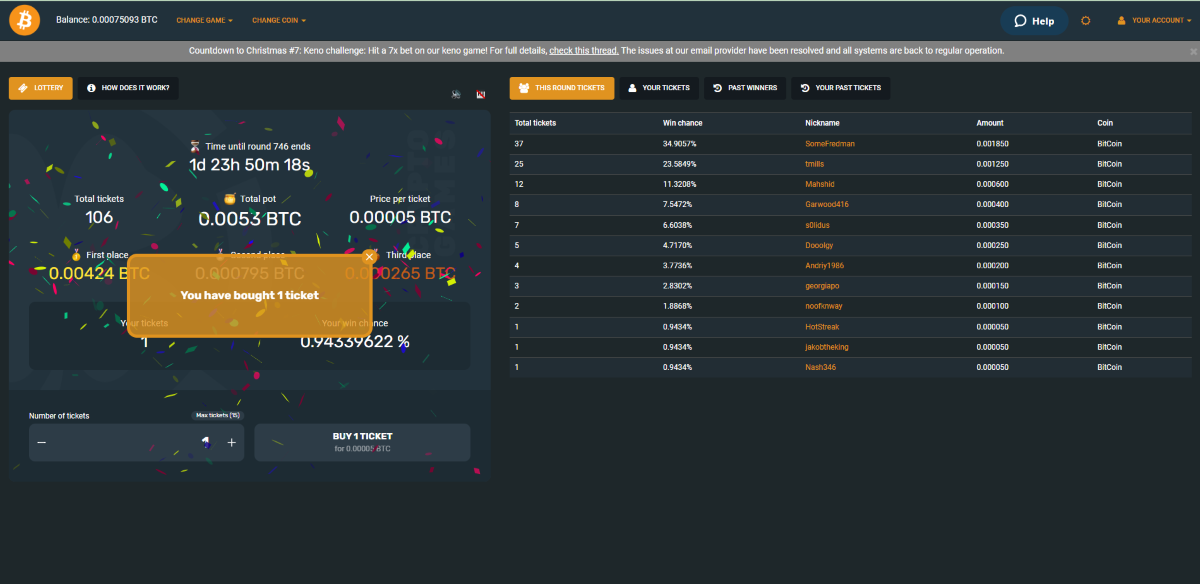Click the Total tickets column header

coord(535,123)
